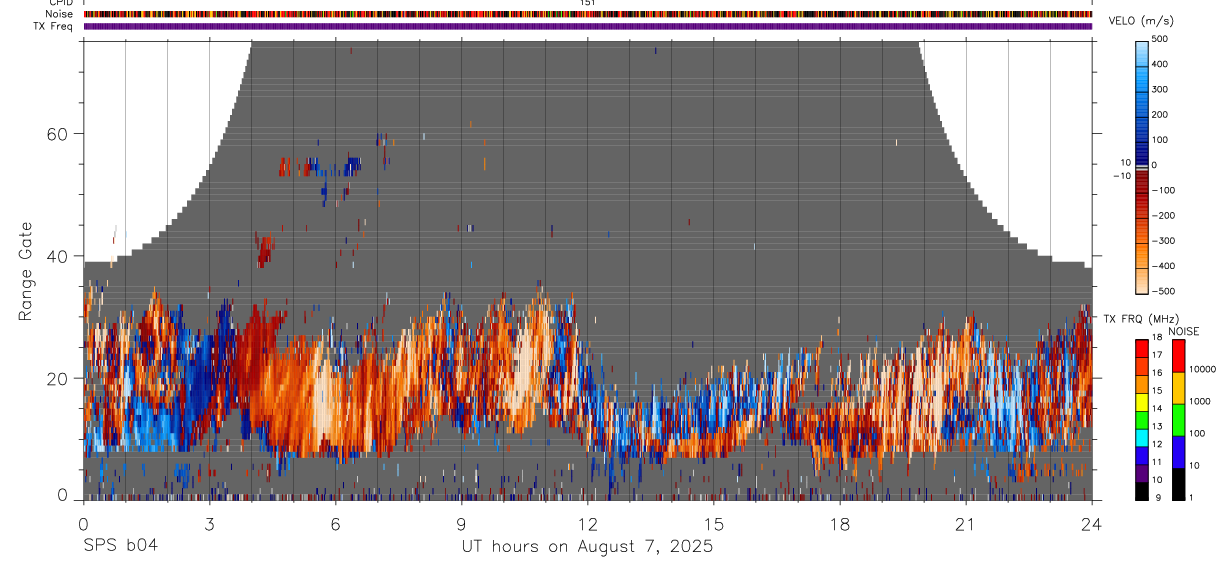
Task: Pick the green swatch in NOISE legend
Action: (x=1179, y=420)
